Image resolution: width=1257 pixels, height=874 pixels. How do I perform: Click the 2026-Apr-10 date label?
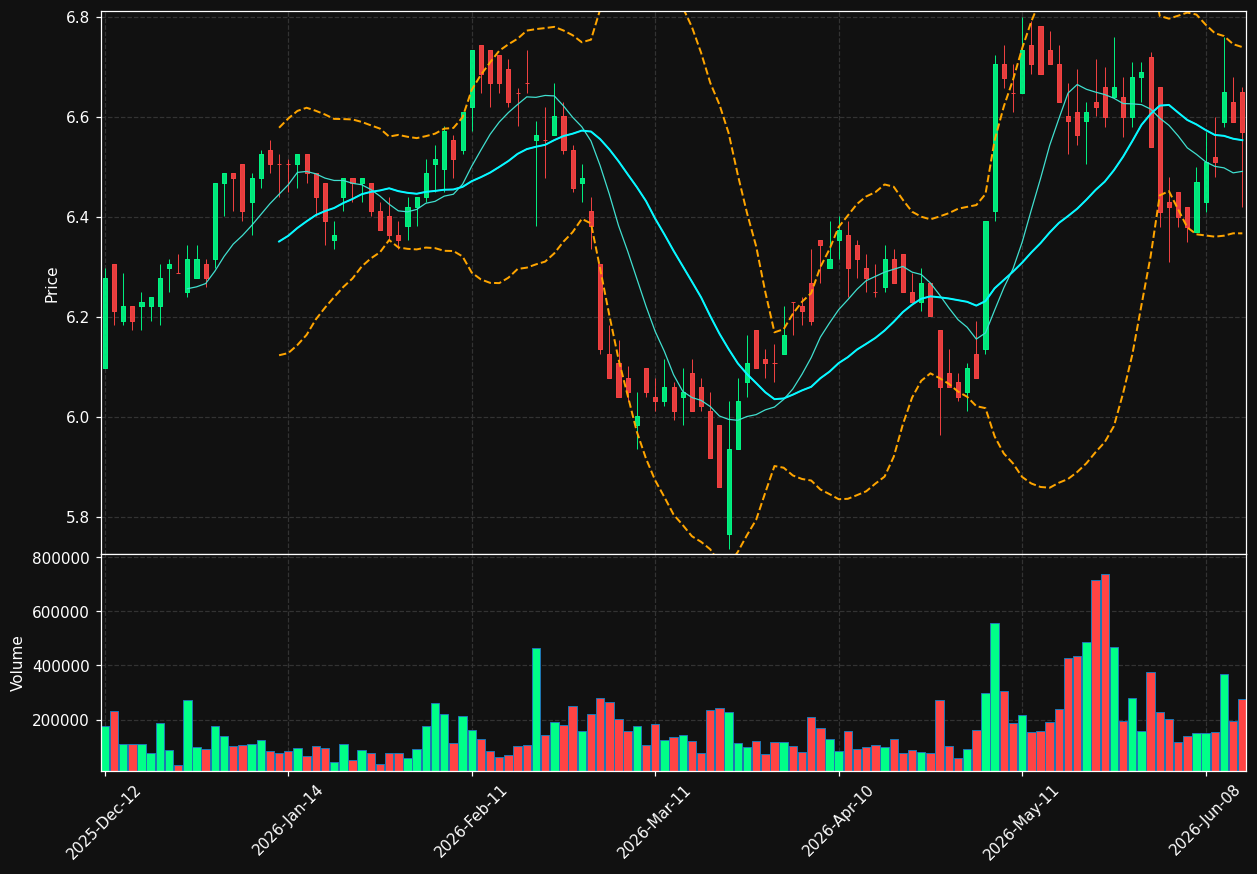838,821
